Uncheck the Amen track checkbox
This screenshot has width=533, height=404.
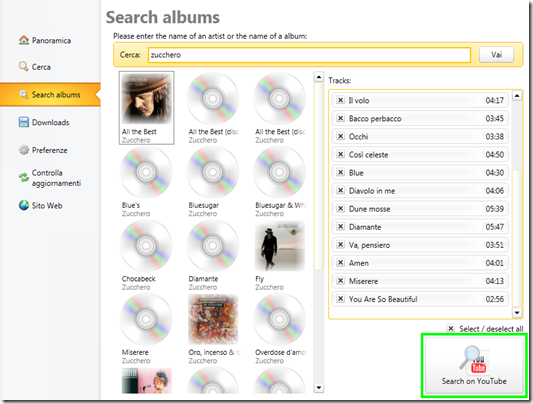pos(340,263)
